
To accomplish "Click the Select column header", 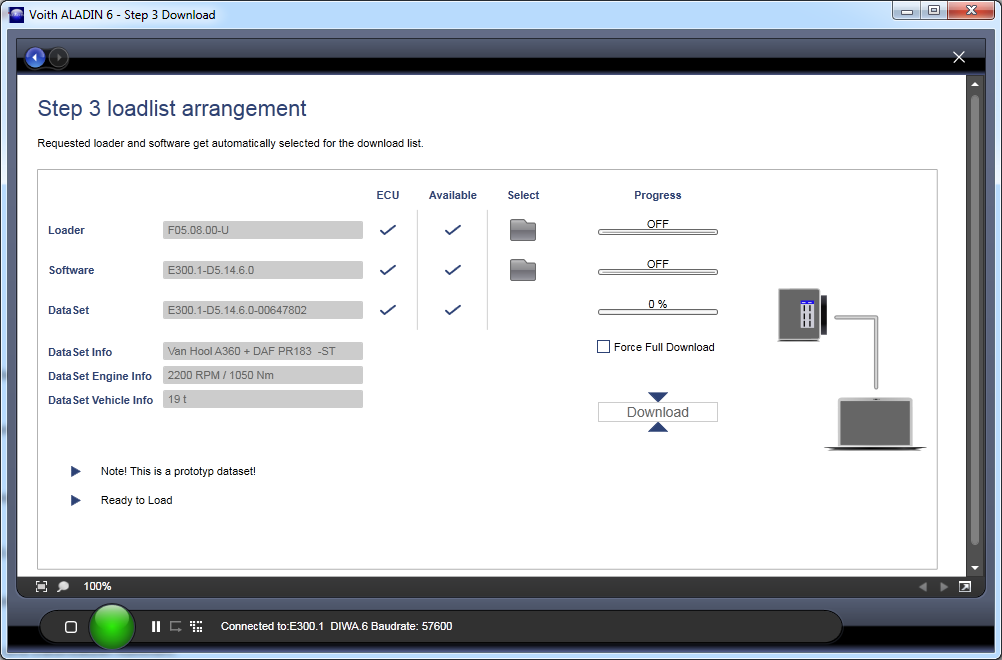I will point(523,196).
